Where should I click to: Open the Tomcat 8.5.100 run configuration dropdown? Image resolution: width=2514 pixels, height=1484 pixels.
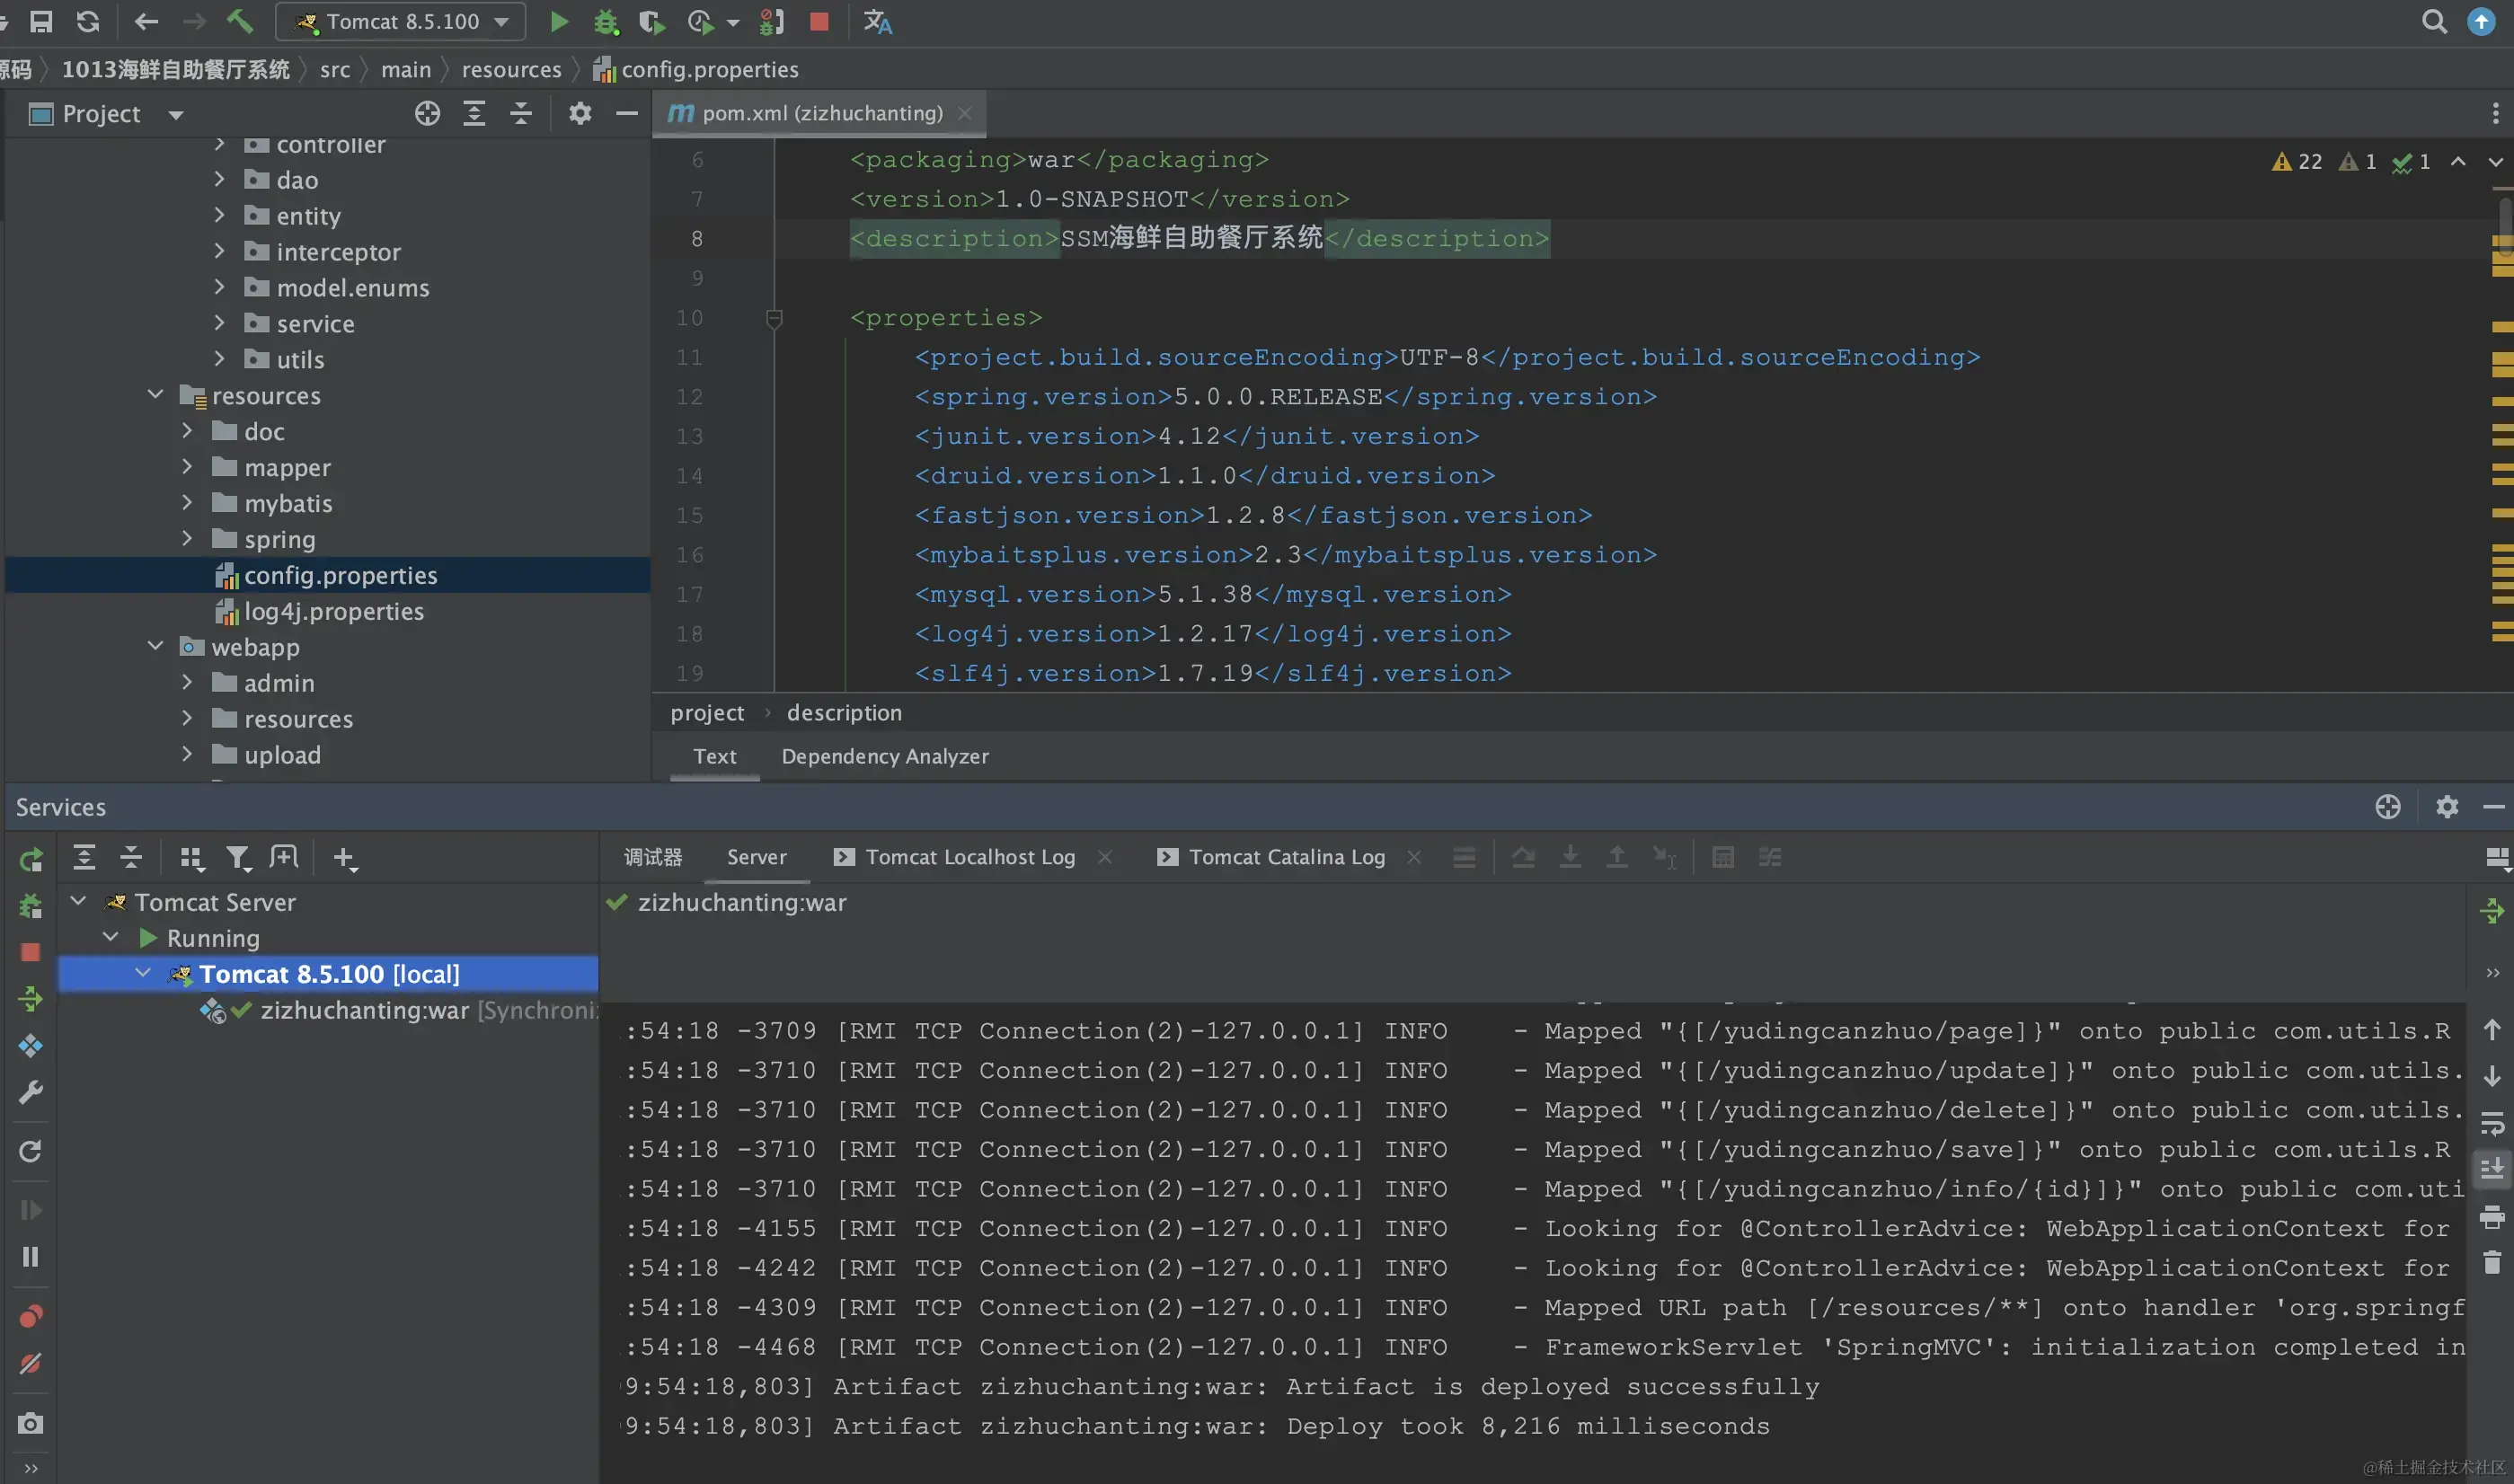tap(400, 21)
